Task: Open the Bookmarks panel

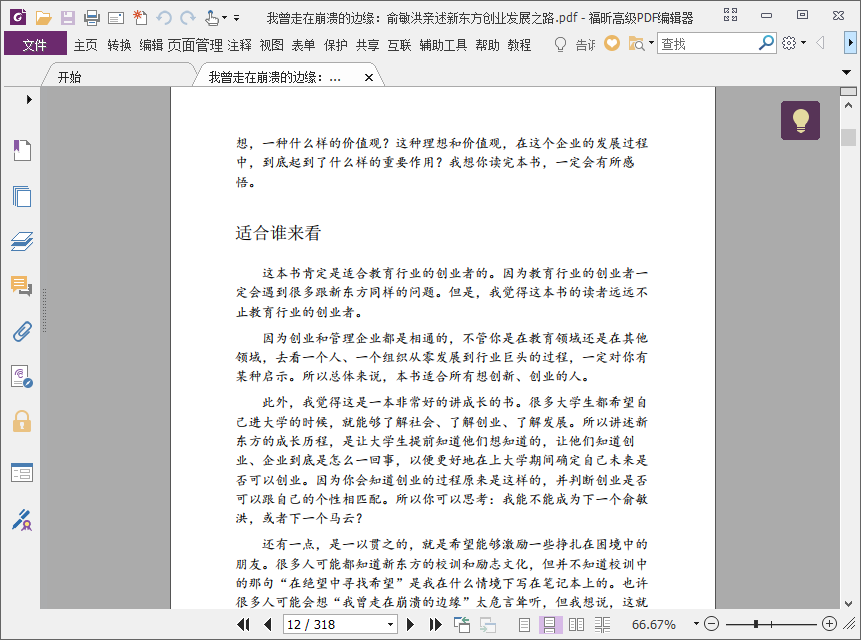Action: 22,150
